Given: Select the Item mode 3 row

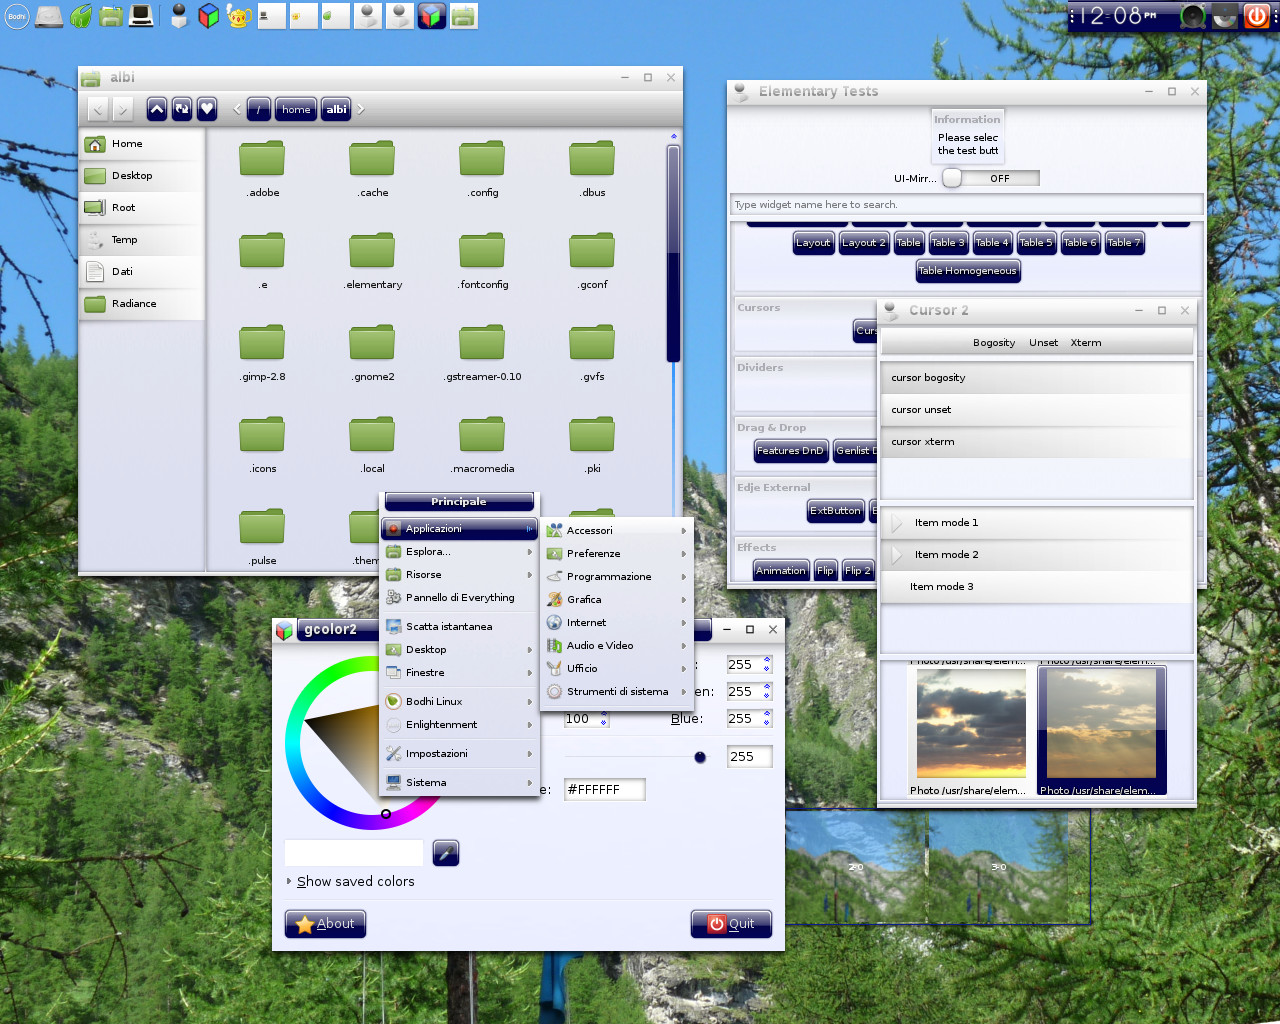Looking at the screenshot, I should [1037, 587].
